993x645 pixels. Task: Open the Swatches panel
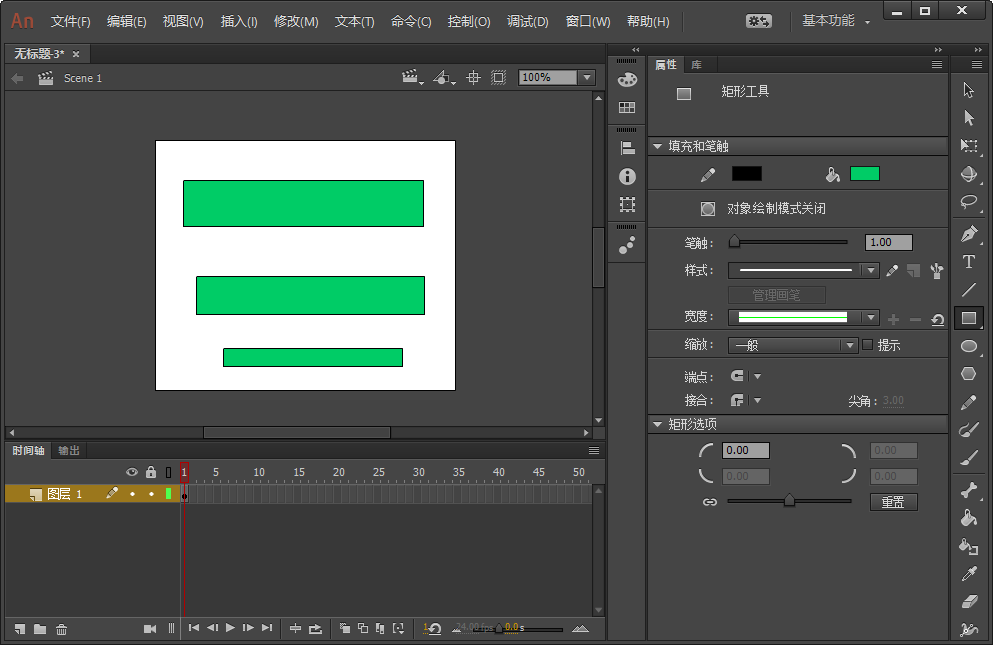click(626, 107)
